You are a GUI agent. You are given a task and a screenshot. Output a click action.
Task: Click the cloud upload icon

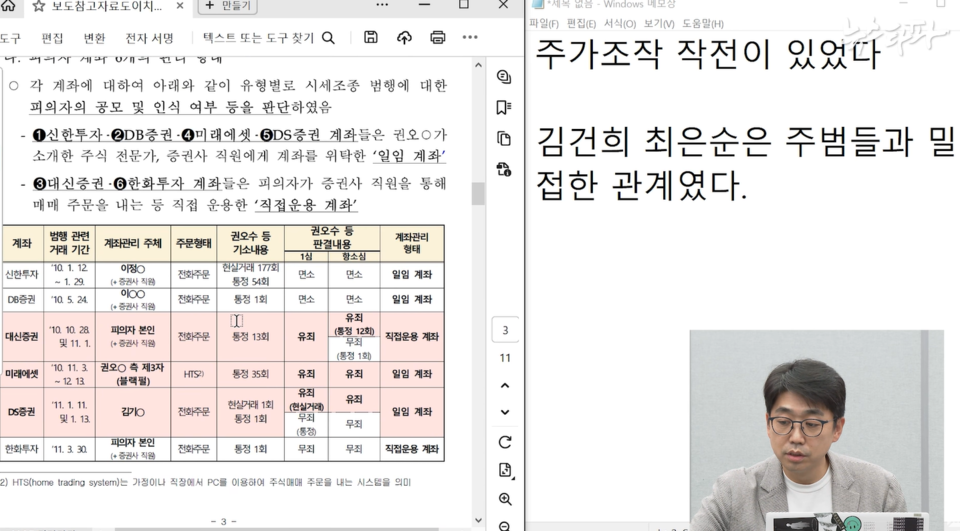click(x=404, y=37)
